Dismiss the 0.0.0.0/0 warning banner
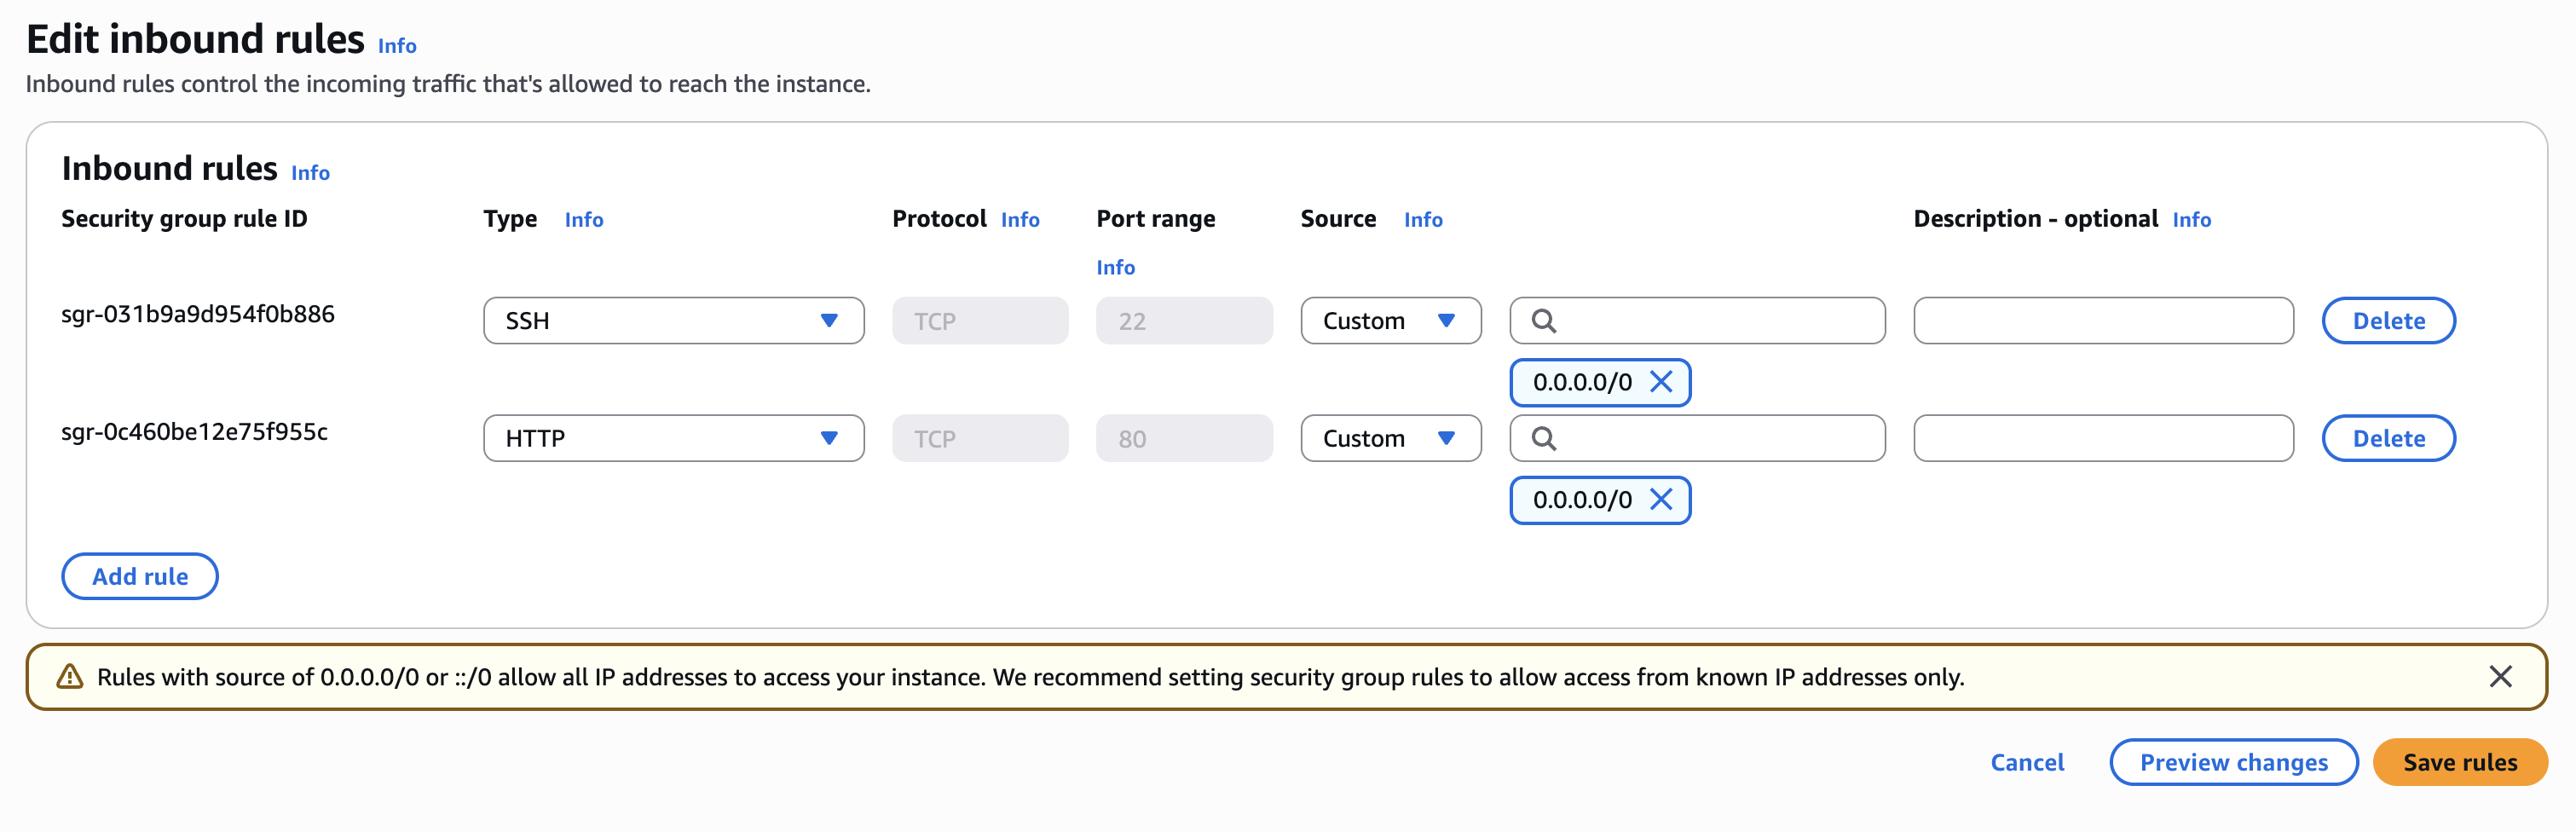Screen dimensions: 2576x832 point(2500,677)
